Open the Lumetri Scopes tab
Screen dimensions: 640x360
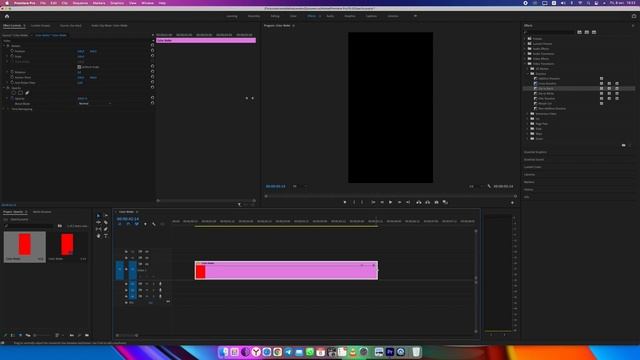(40, 25)
